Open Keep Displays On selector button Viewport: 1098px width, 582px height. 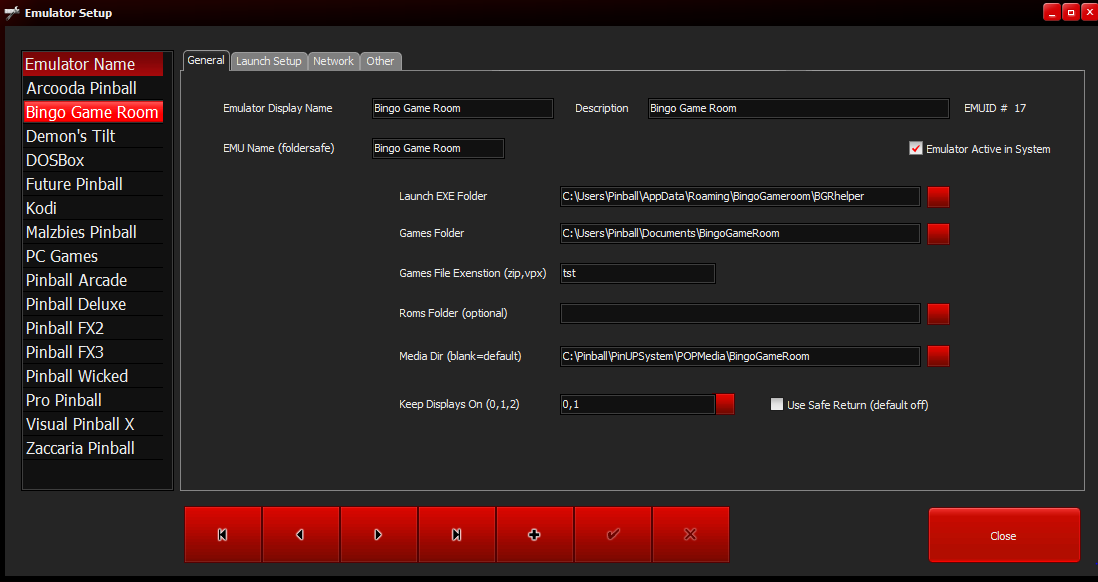(725, 404)
